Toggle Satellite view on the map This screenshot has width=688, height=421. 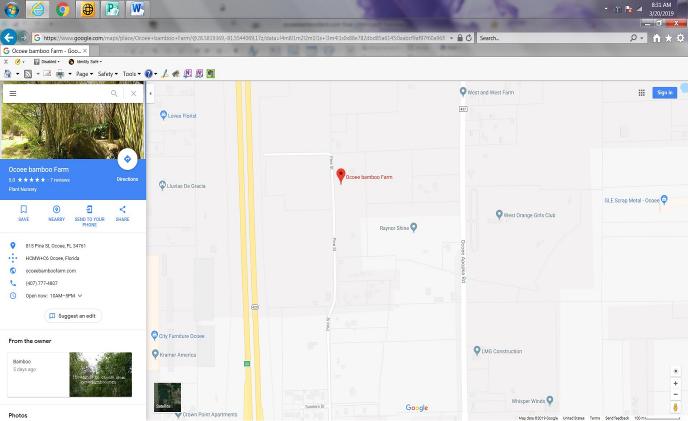(167, 397)
